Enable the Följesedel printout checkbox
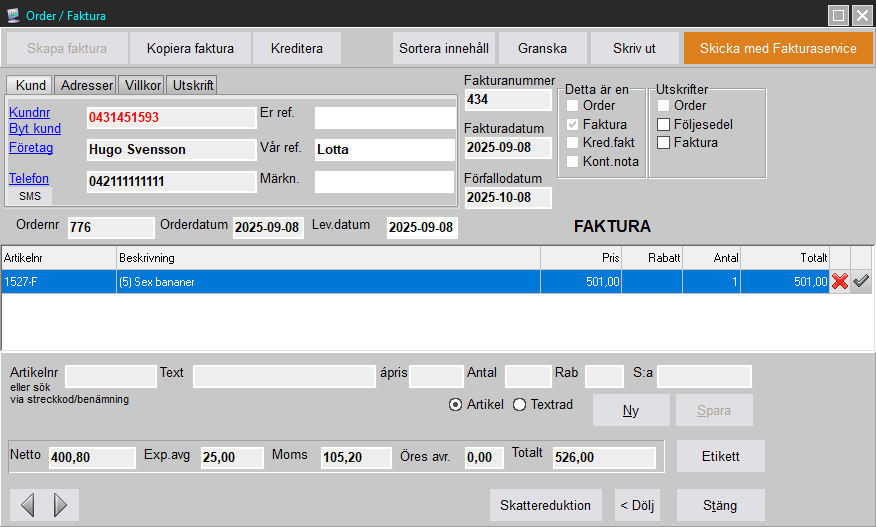 click(663, 124)
